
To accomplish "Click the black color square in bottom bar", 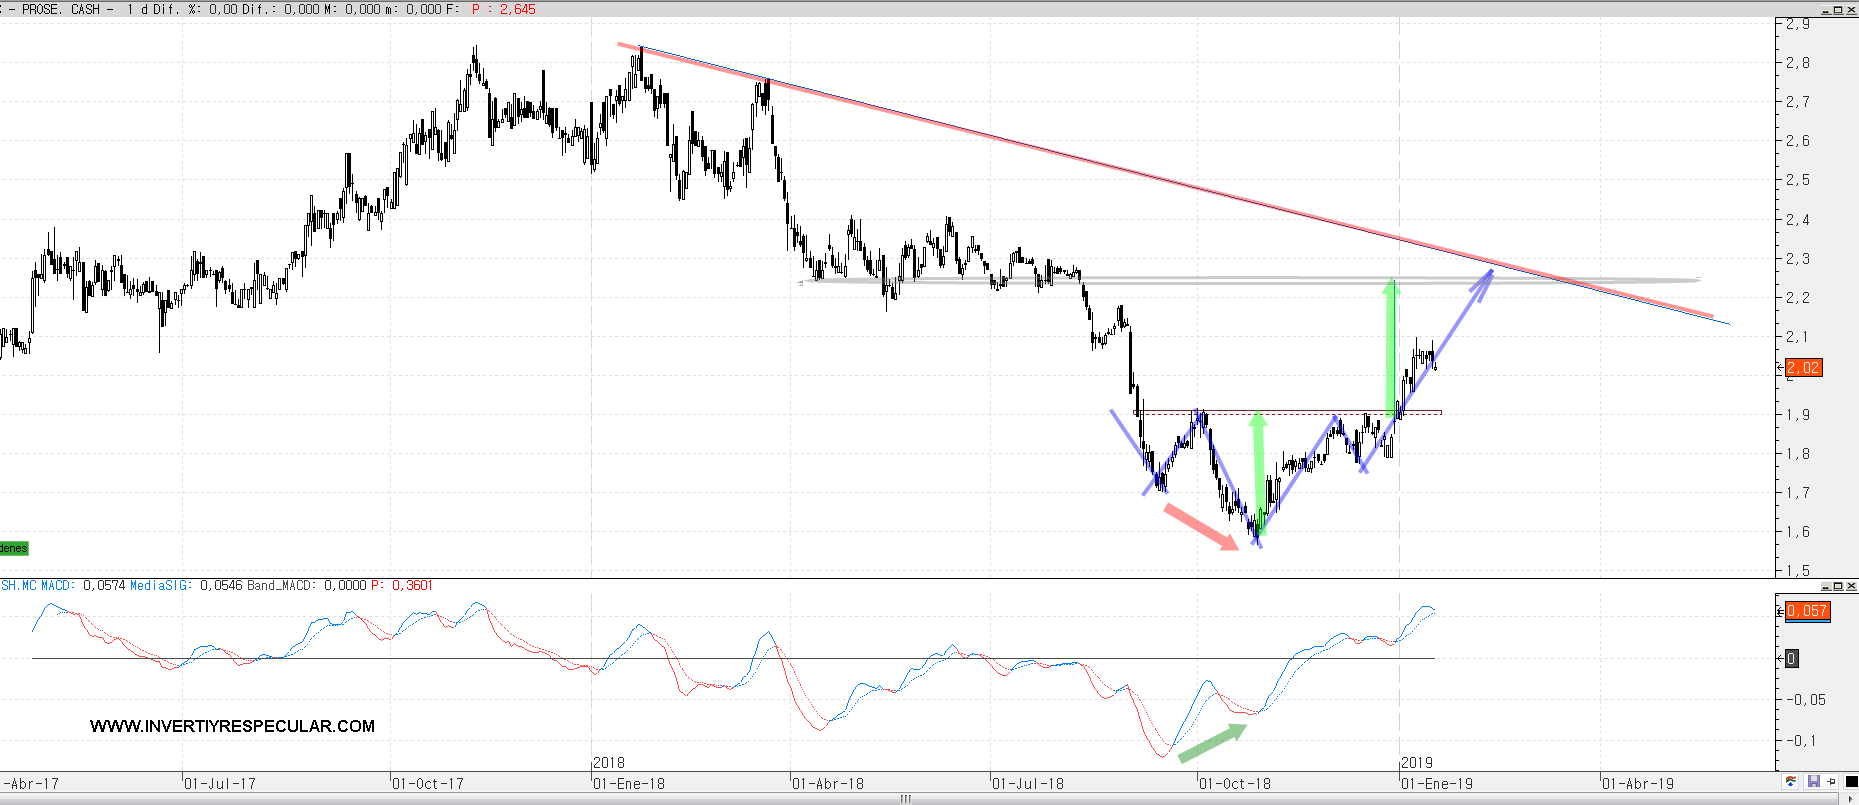I will point(1850,782).
